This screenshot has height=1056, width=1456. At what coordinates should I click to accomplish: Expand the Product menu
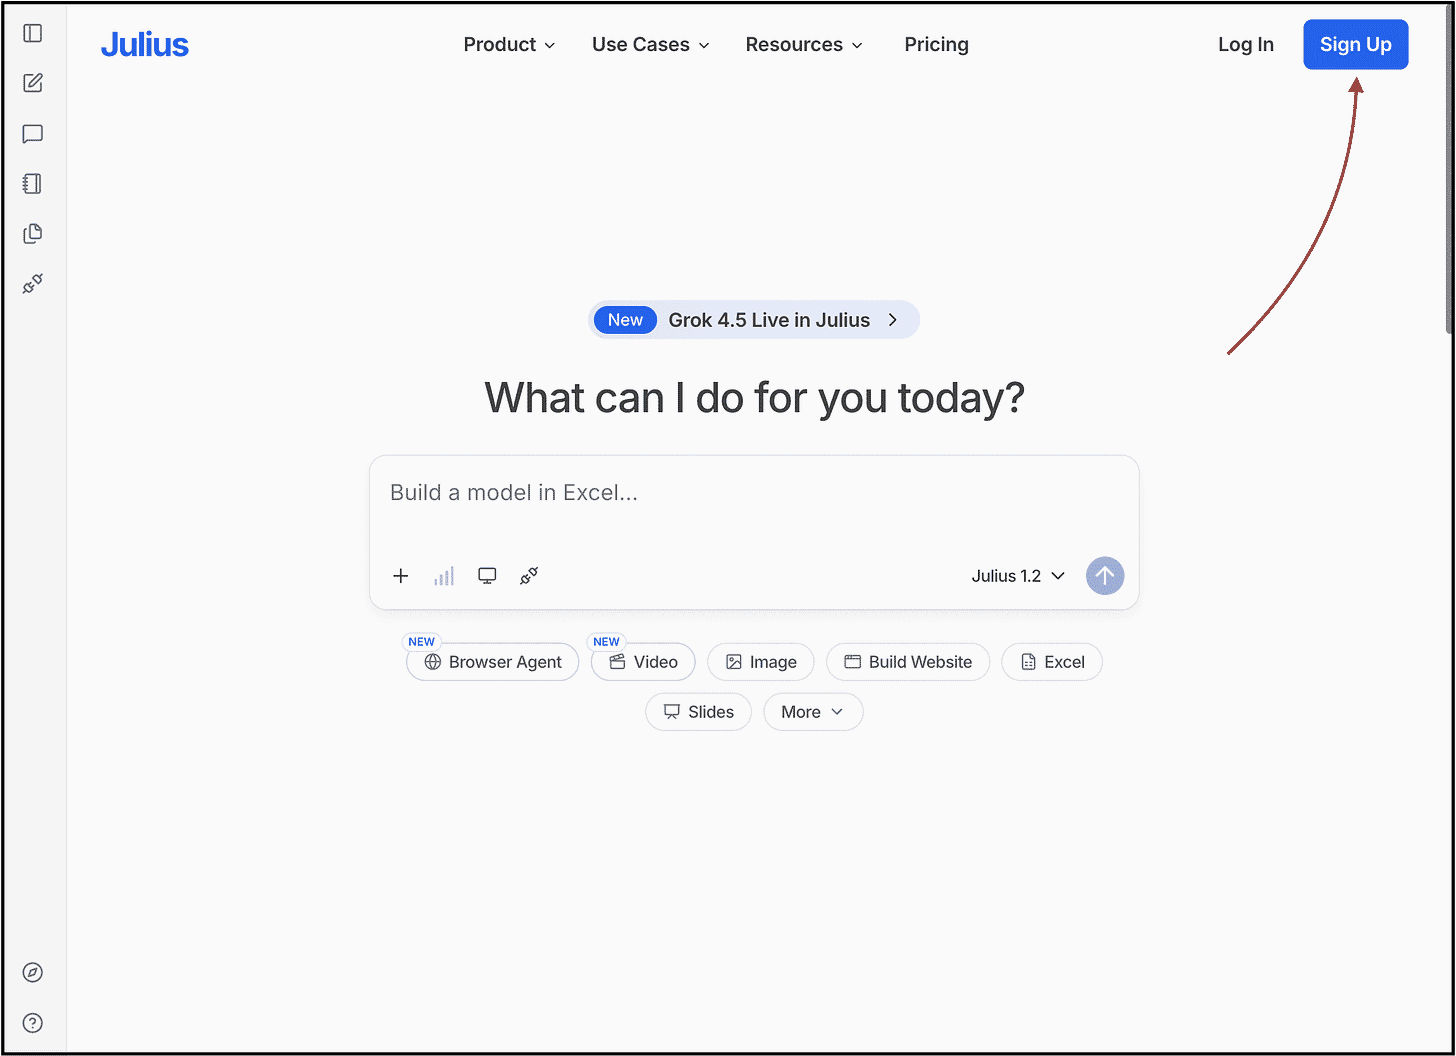pos(509,45)
